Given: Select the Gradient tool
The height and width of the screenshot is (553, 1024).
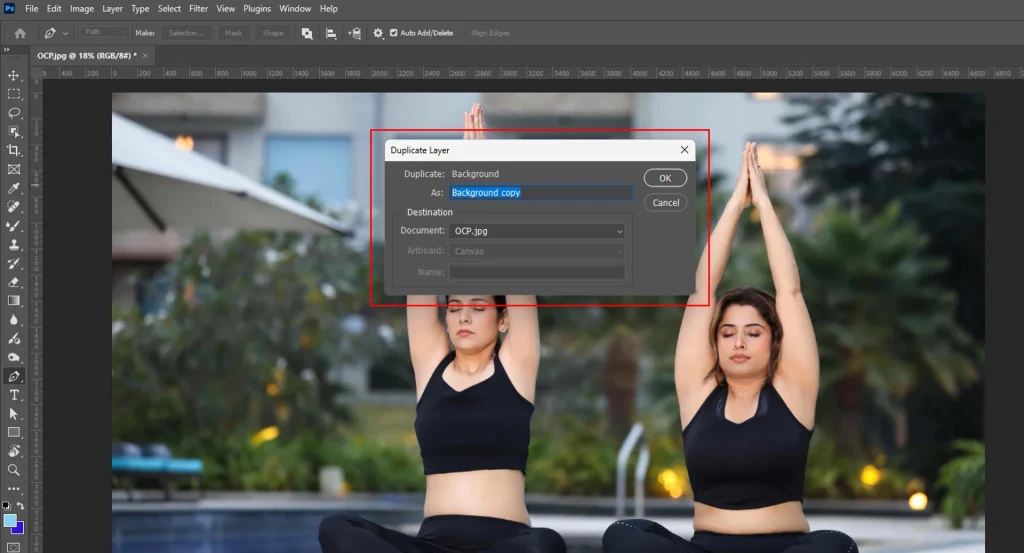Looking at the screenshot, I should [x=14, y=301].
